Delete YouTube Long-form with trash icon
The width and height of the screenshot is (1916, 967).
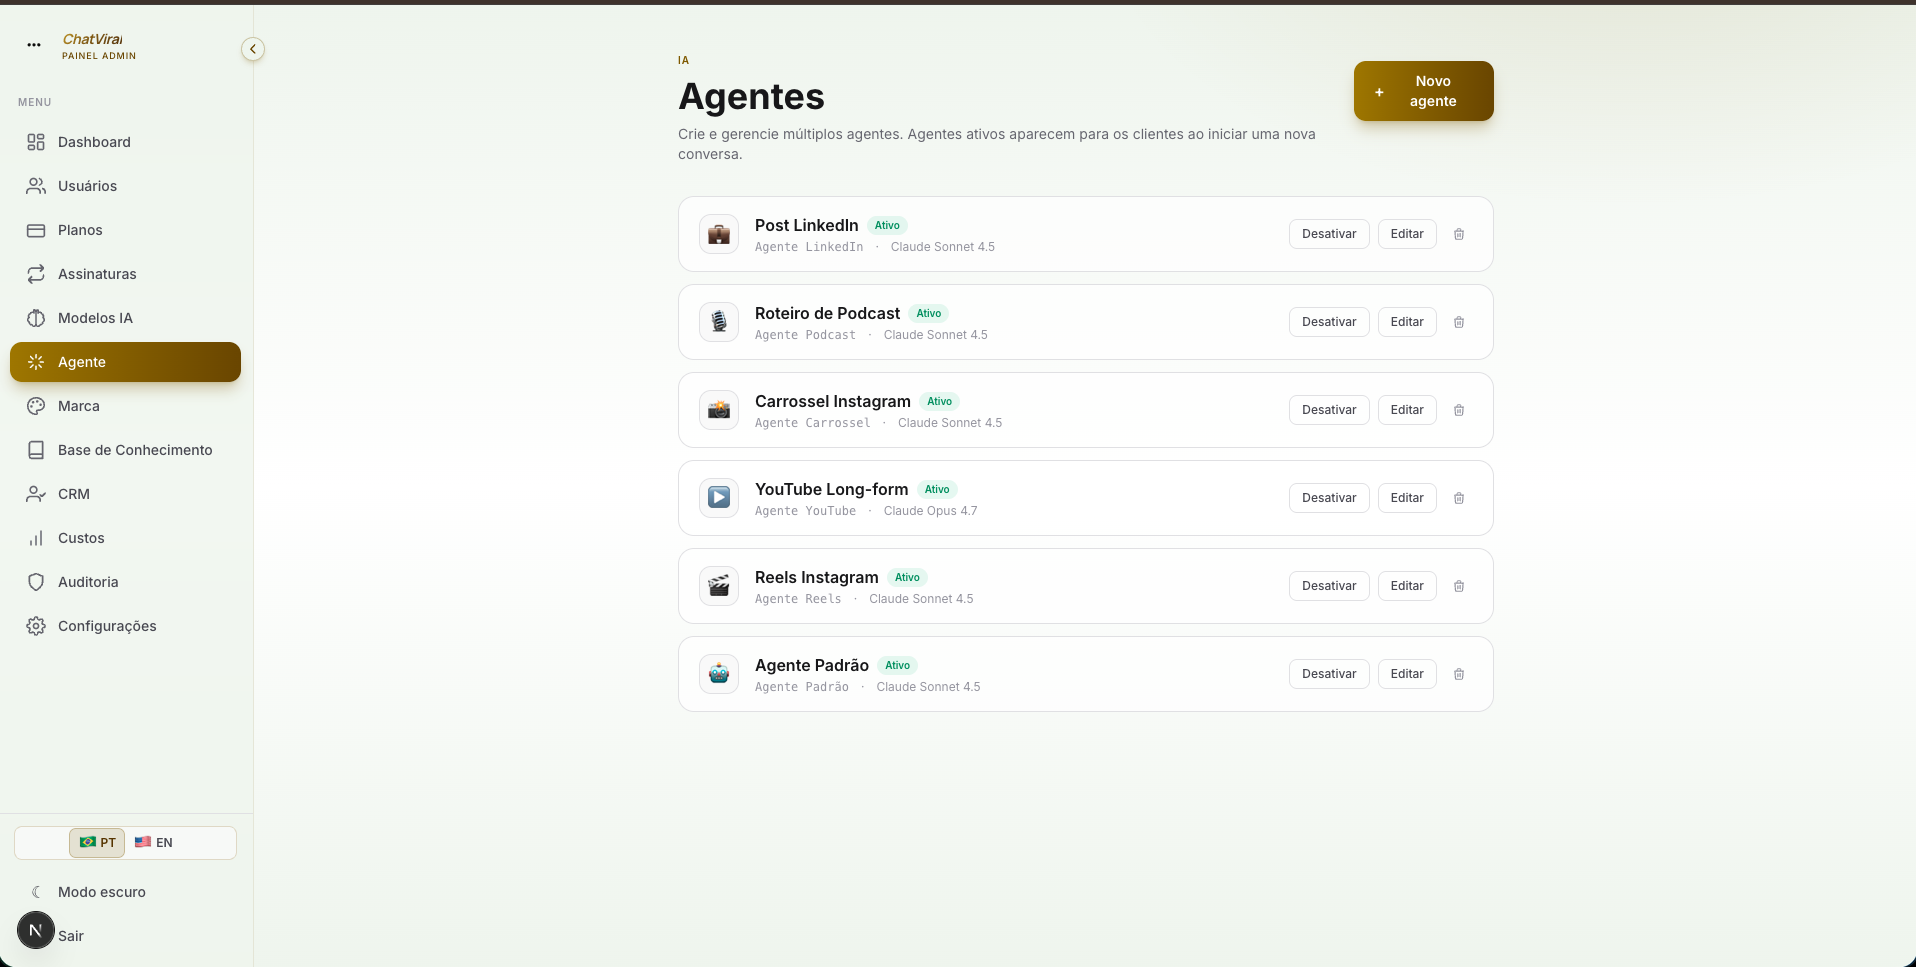pos(1459,498)
